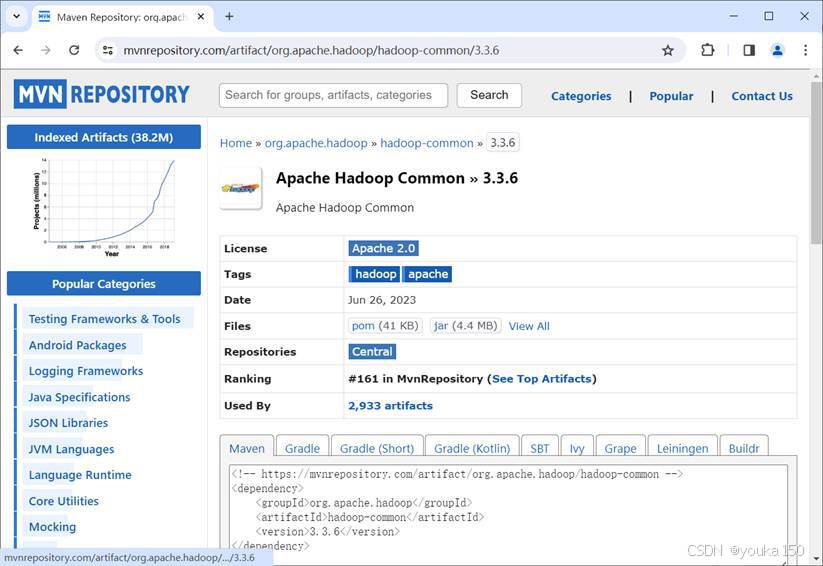
Task: Open a new browser tab
Action: coord(229,17)
